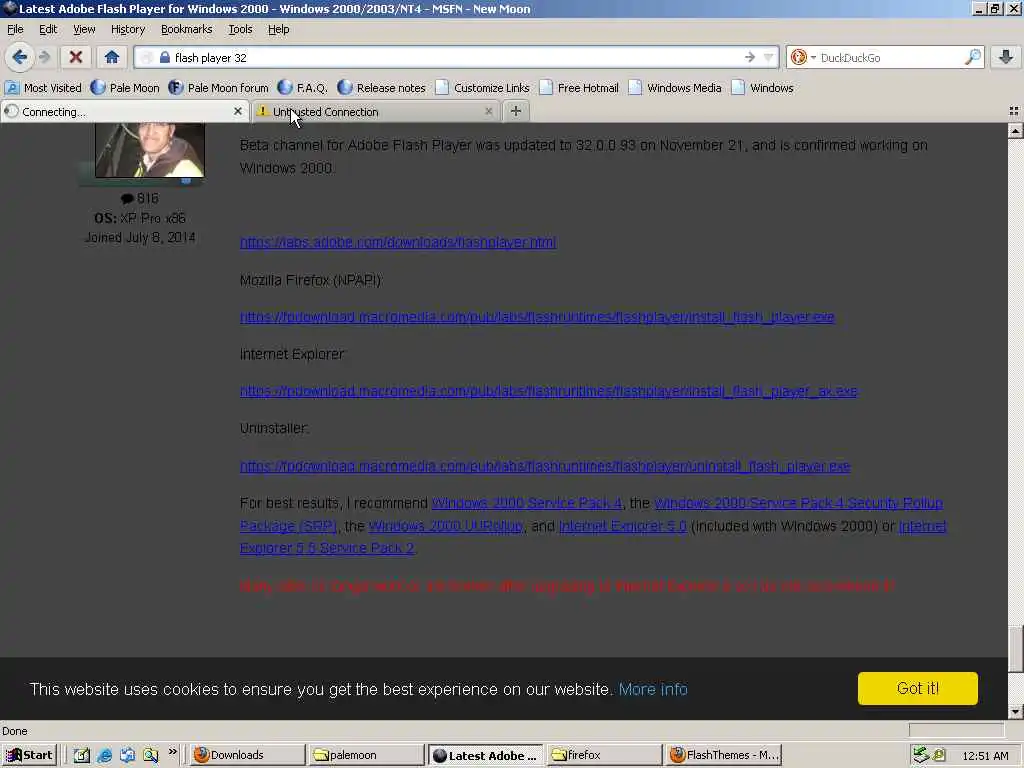Expand the quick launch chevron
The width and height of the screenshot is (1024, 768).
(172, 752)
